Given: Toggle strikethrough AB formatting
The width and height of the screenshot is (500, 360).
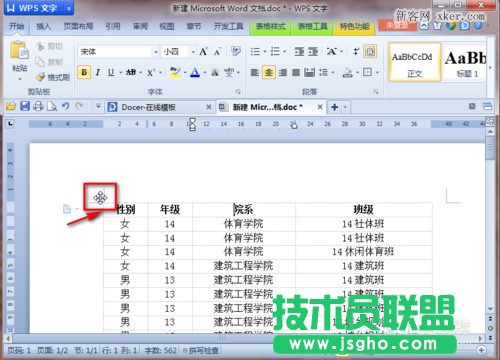Looking at the screenshot, I should click(x=131, y=72).
